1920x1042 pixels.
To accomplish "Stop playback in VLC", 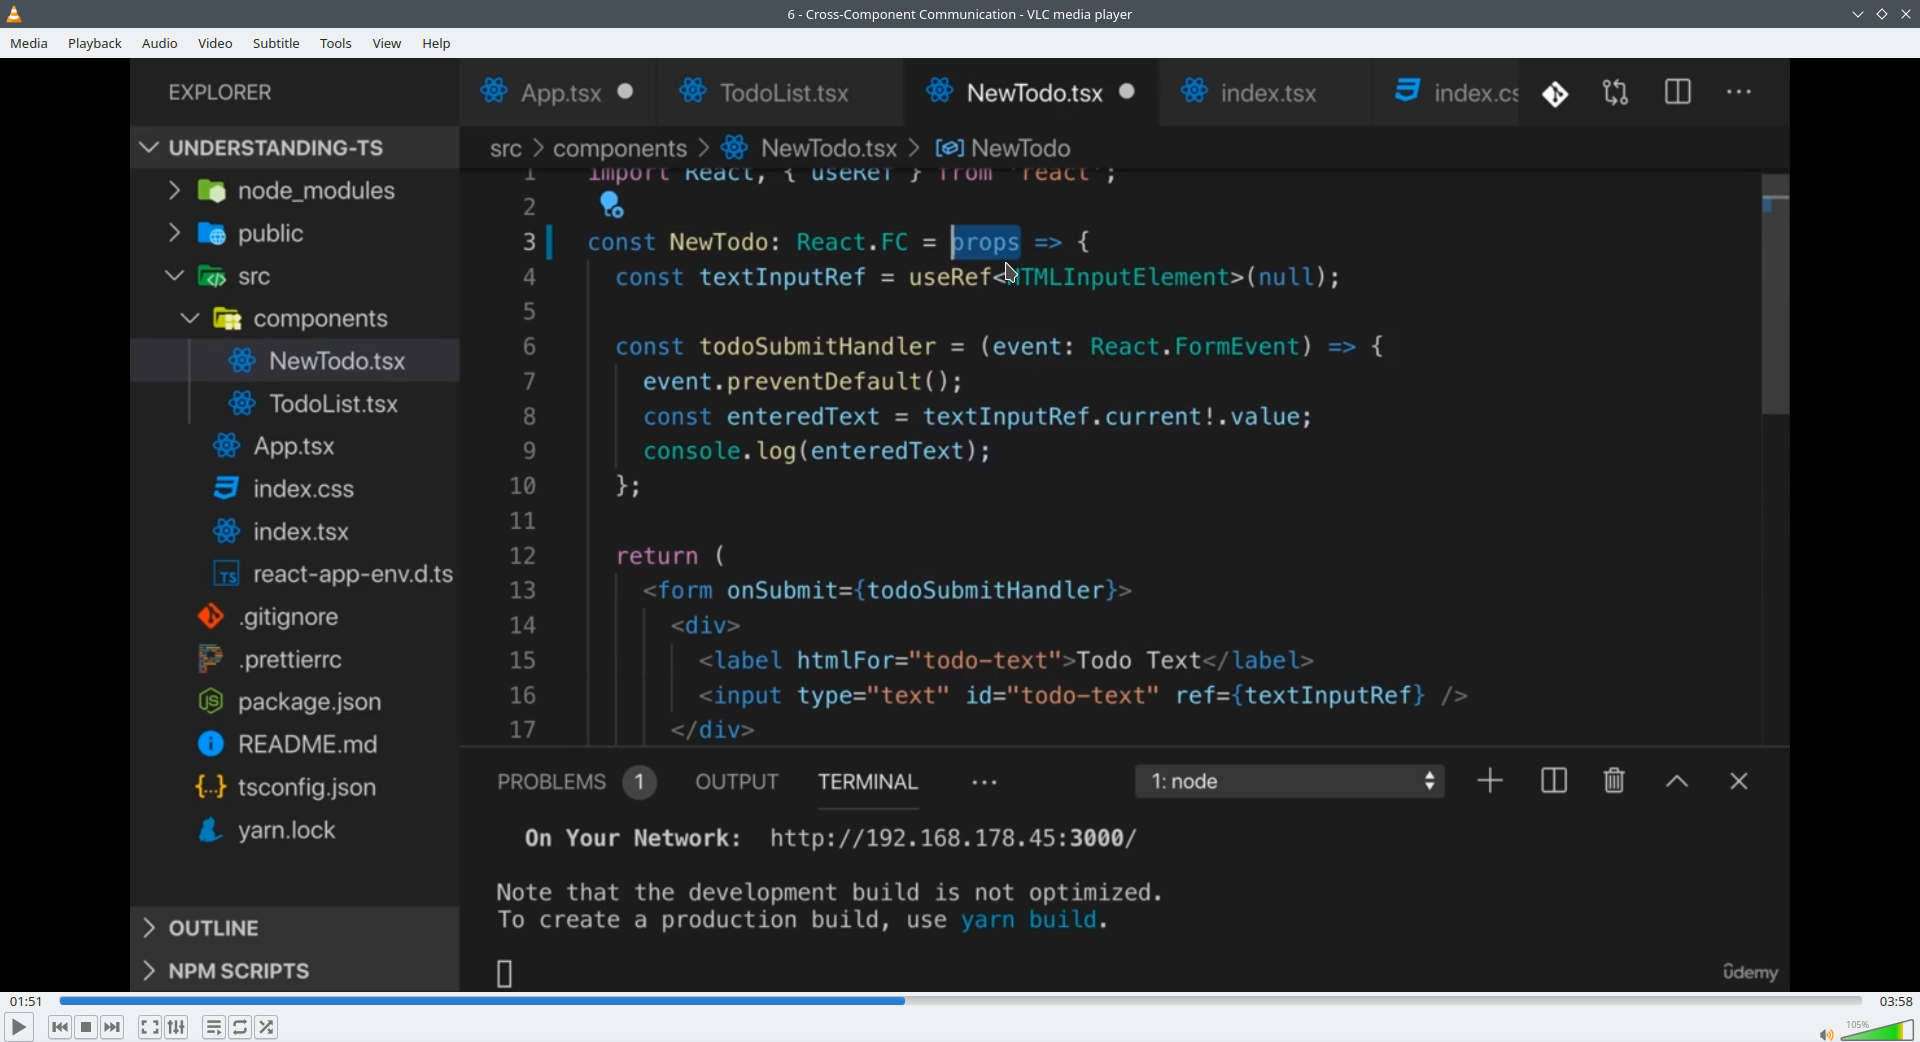I will tap(86, 1027).
